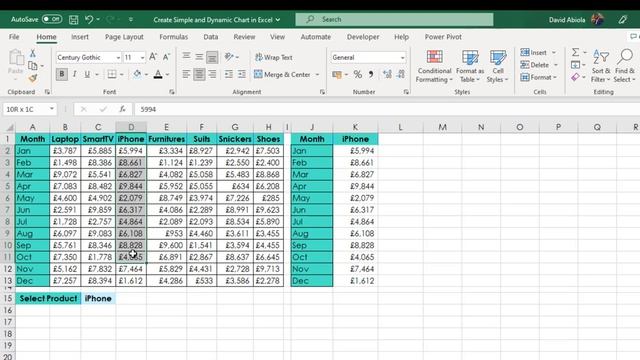Image resolution: width=640 pixels, height=360 pixels.
Task: Center text horizontally
Action: (x=199, y=74)
